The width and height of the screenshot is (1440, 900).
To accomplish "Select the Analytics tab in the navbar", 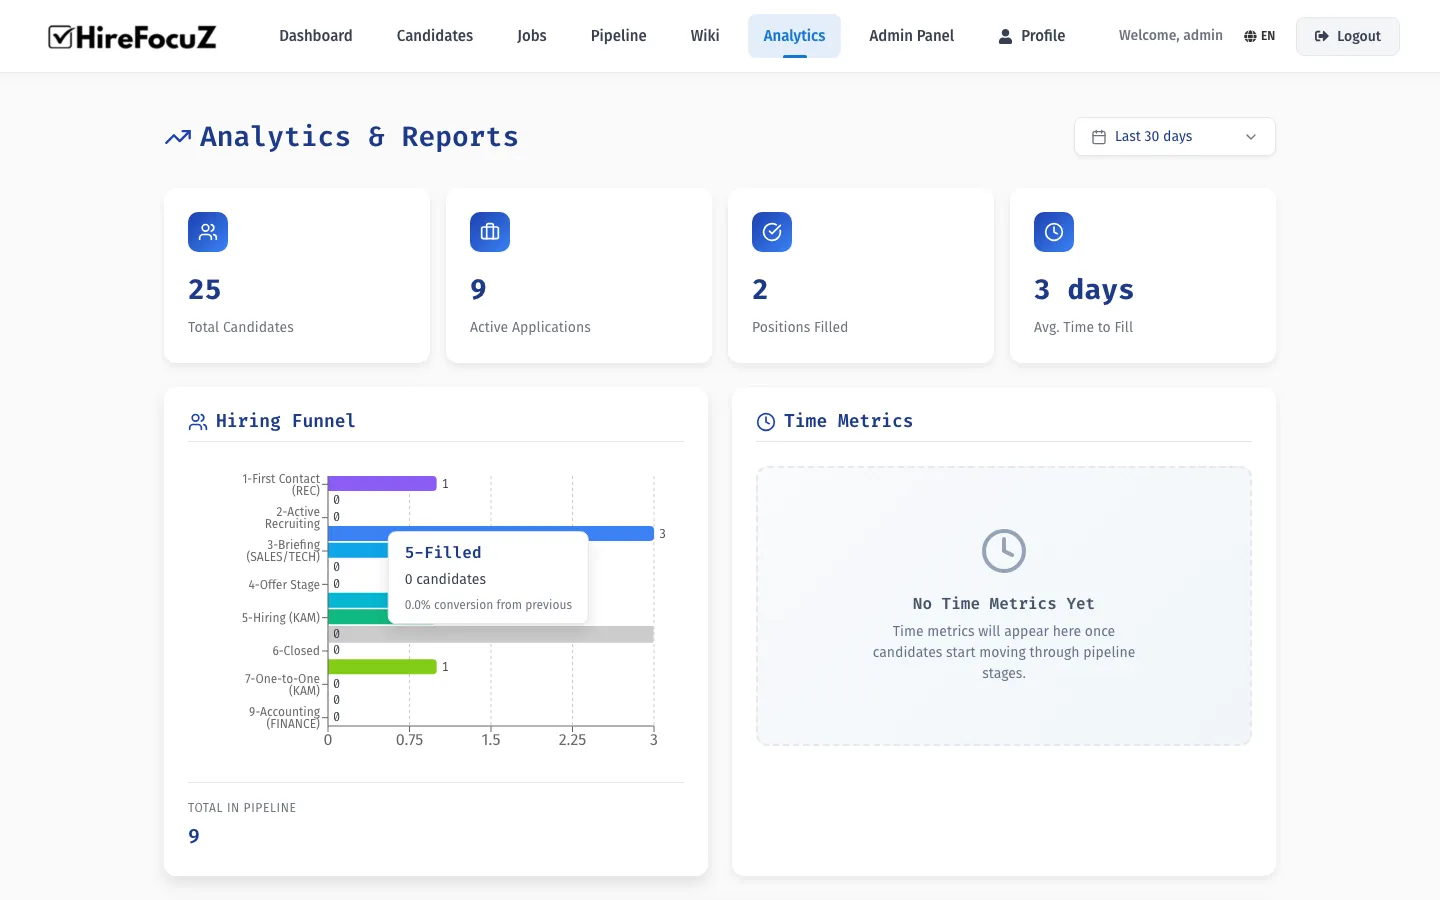I will pyautogui.click(x=794, y=35).
